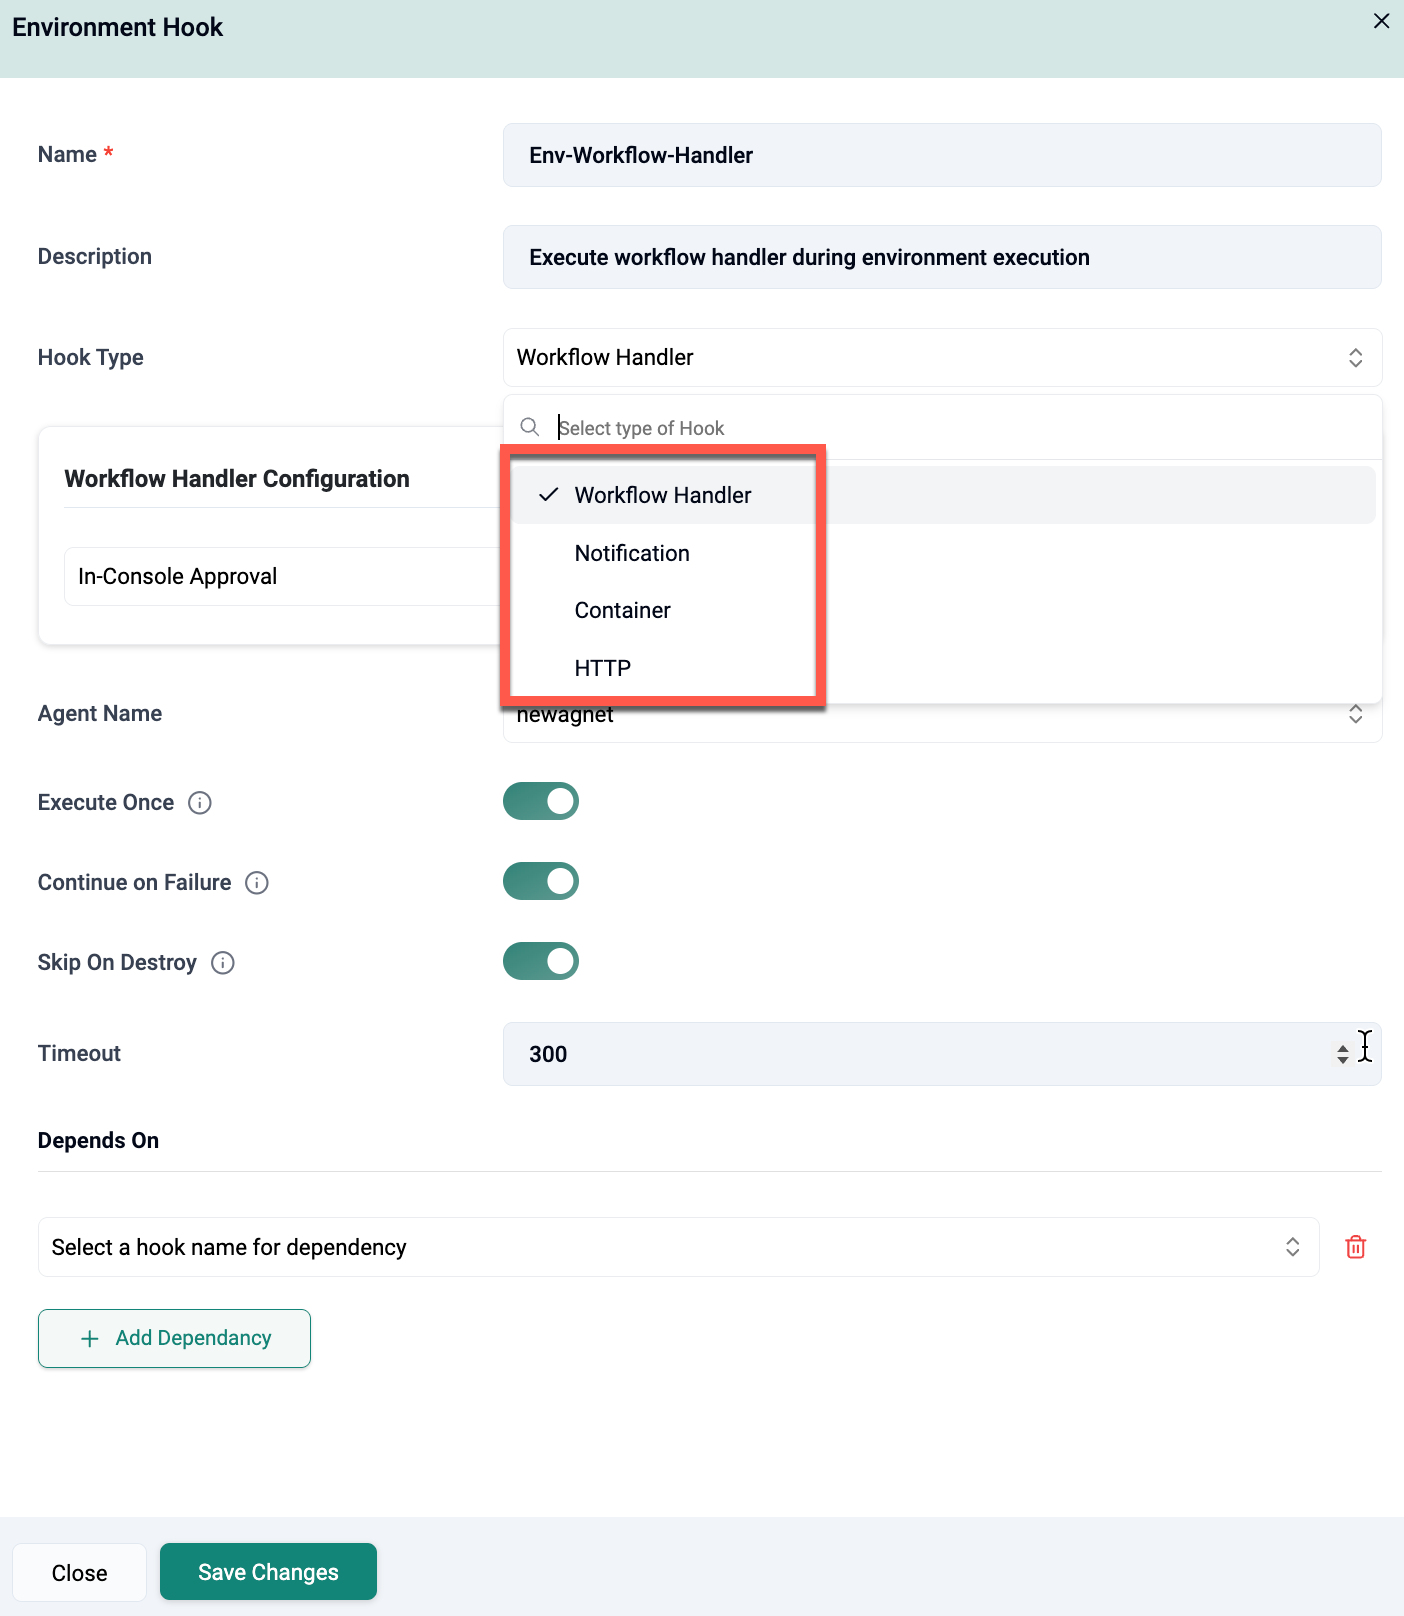
Task: Collapse the Hook Type dropdown
Action: tap(1355, 358)
